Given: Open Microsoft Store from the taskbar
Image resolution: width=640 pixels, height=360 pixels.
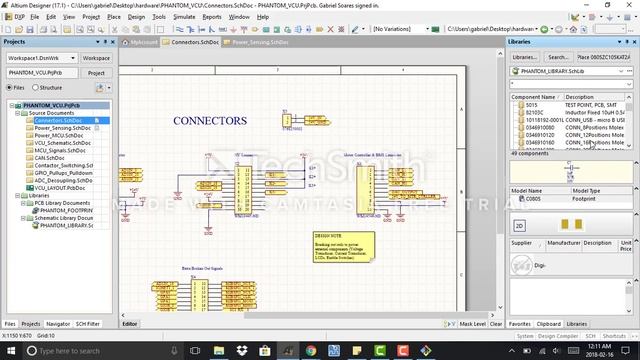Looking at the screenshot, I should click(265, 351).
